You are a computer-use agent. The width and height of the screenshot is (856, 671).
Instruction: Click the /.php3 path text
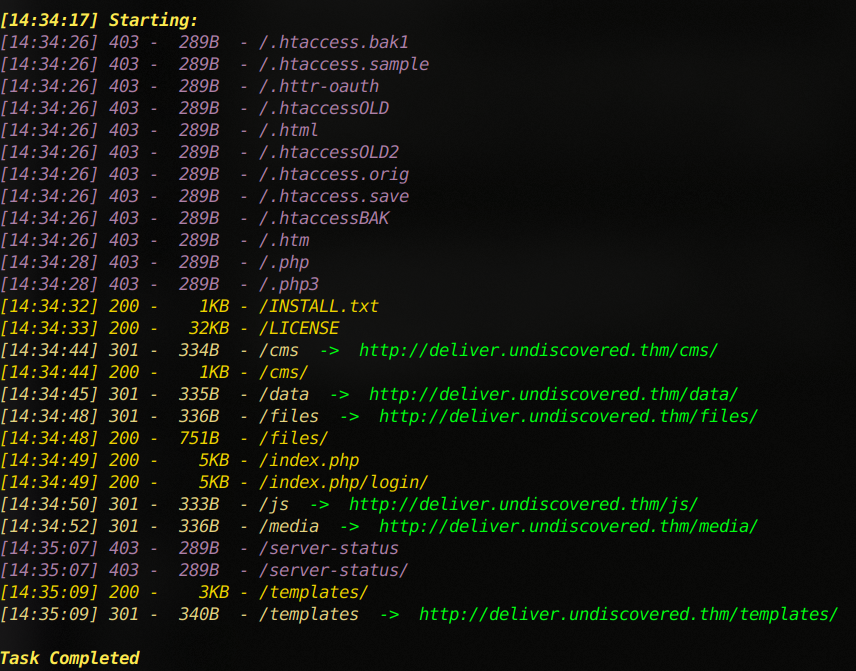pos(289,284)
